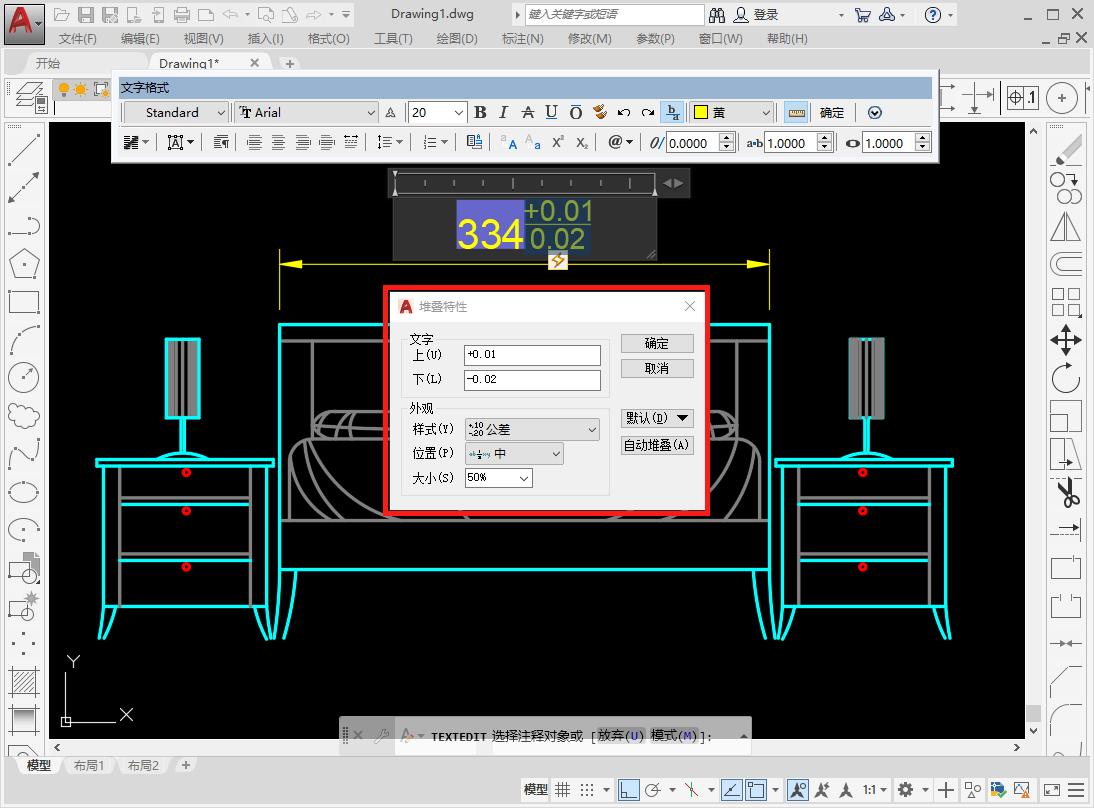Expand the 大小 50% size dropdown
1094x808 pixels.
coord(499,478)
